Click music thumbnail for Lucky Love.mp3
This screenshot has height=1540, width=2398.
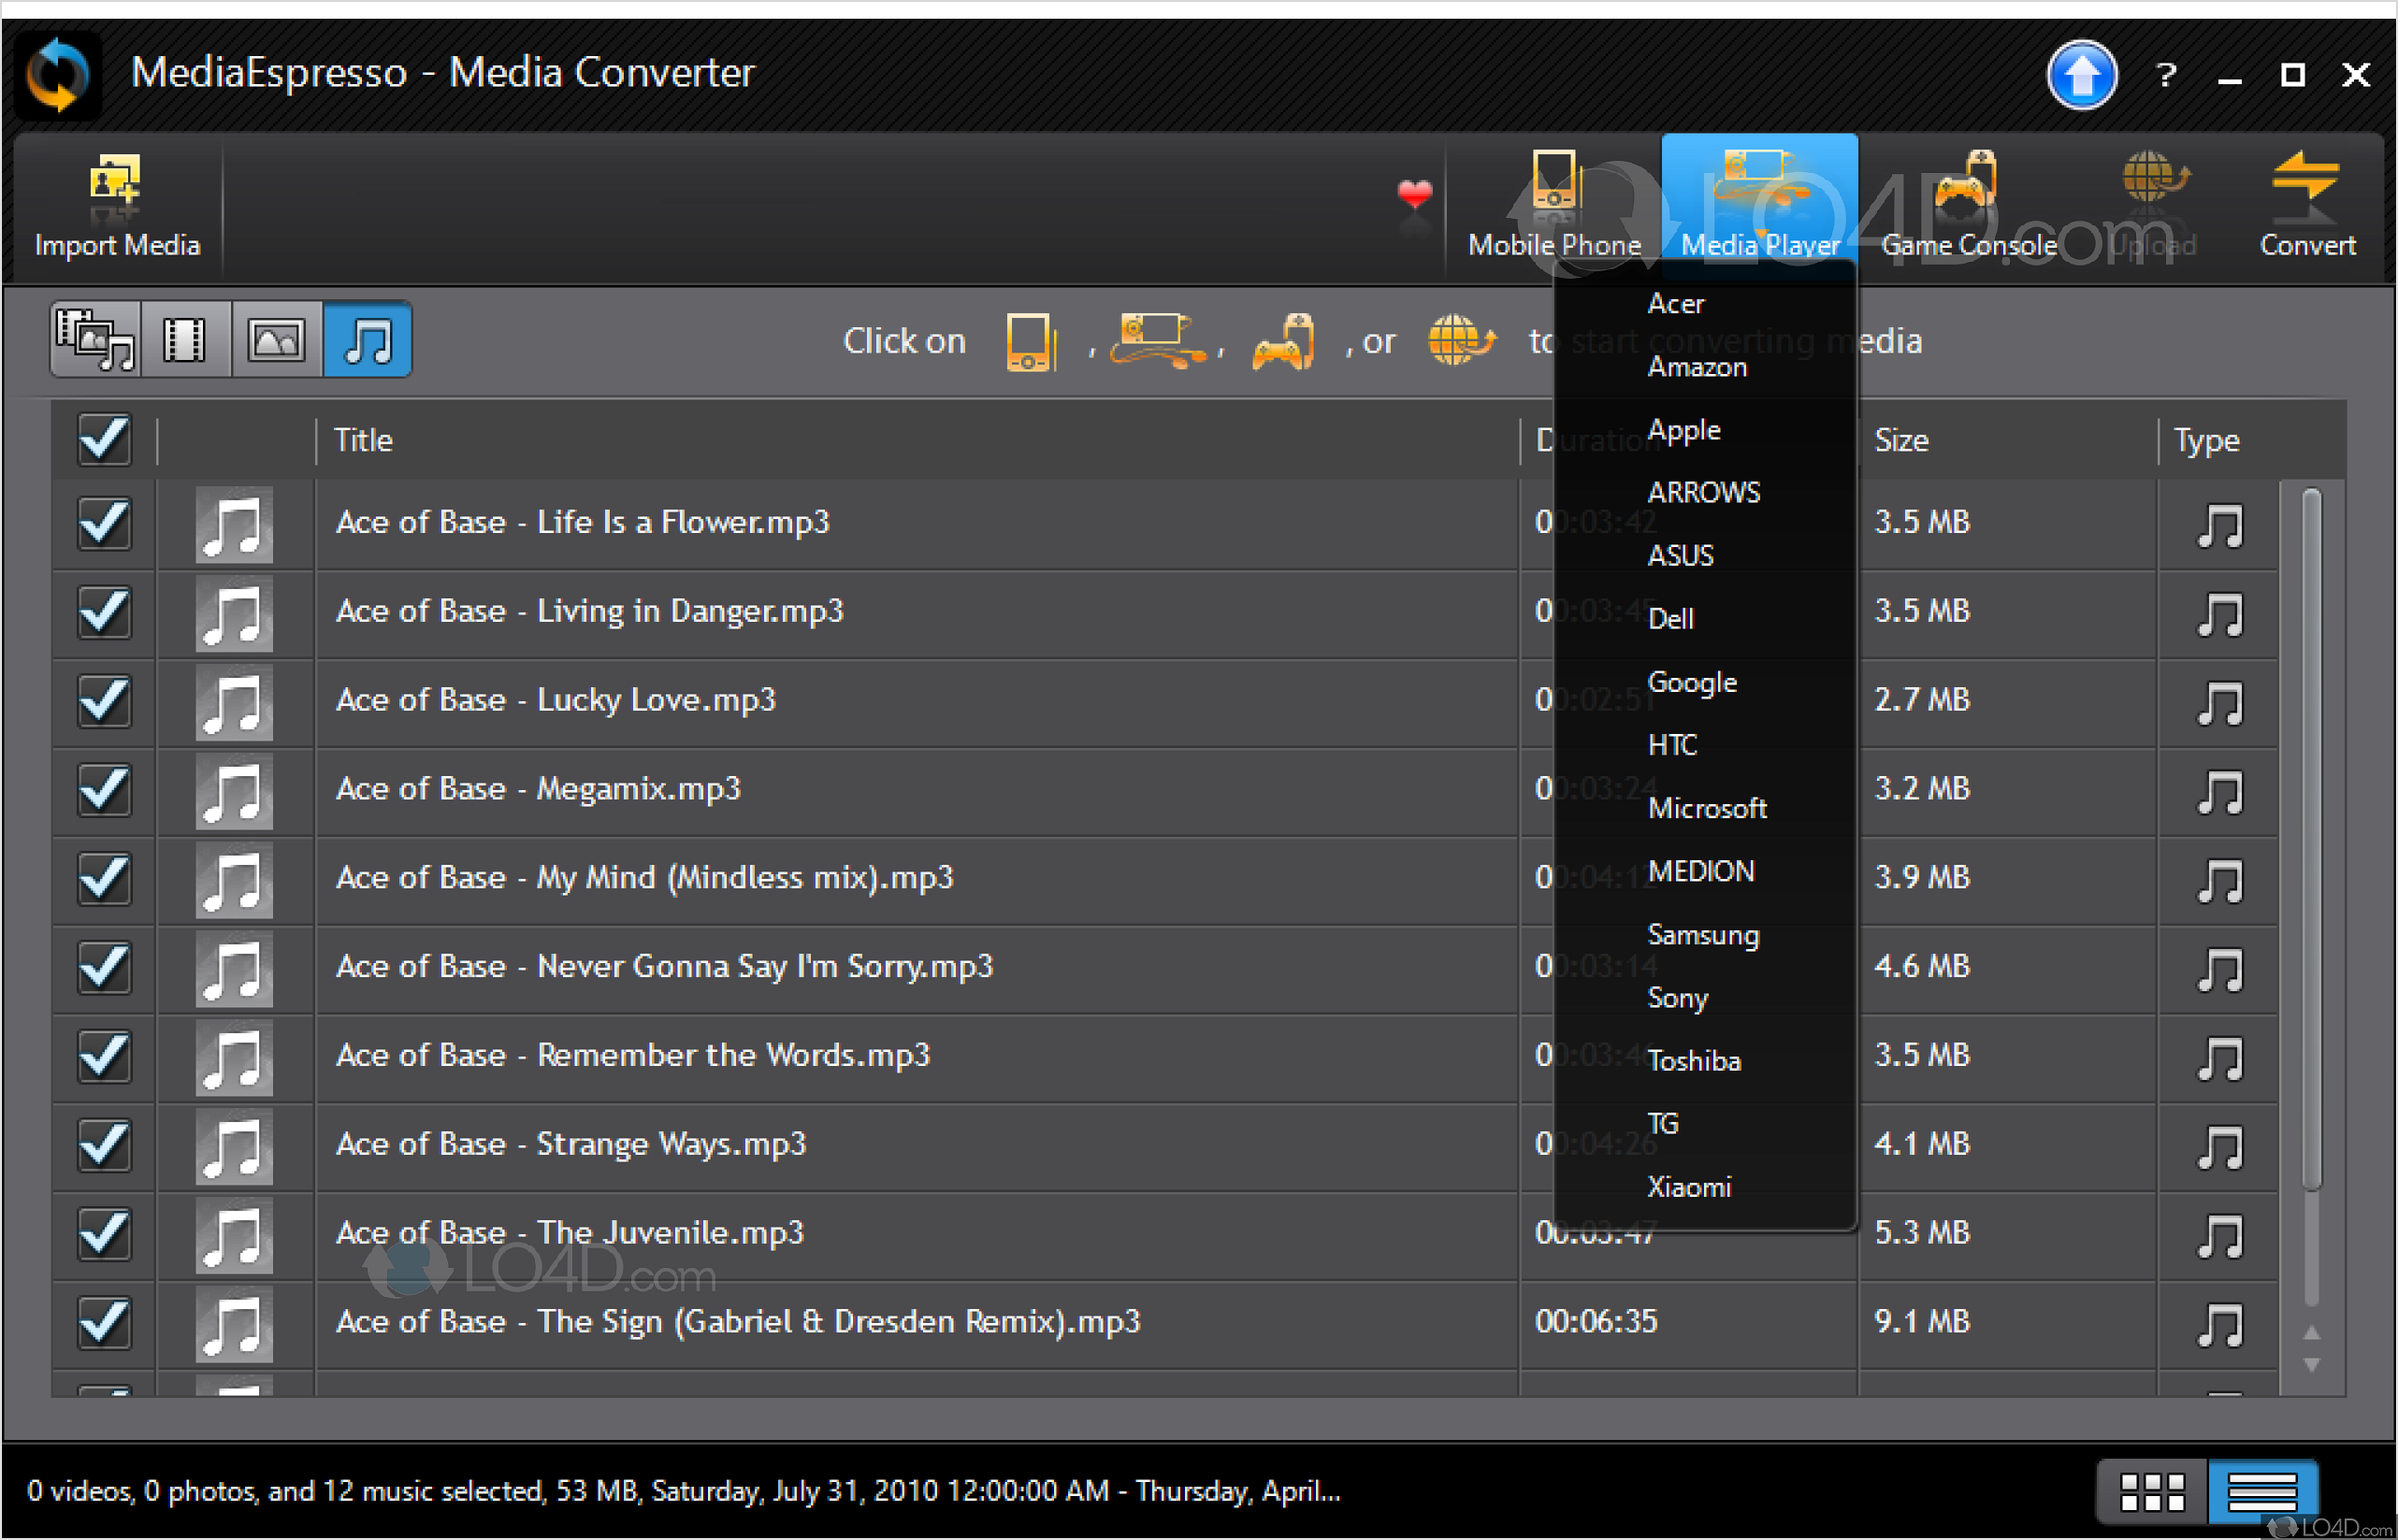[x=233, y=702]
